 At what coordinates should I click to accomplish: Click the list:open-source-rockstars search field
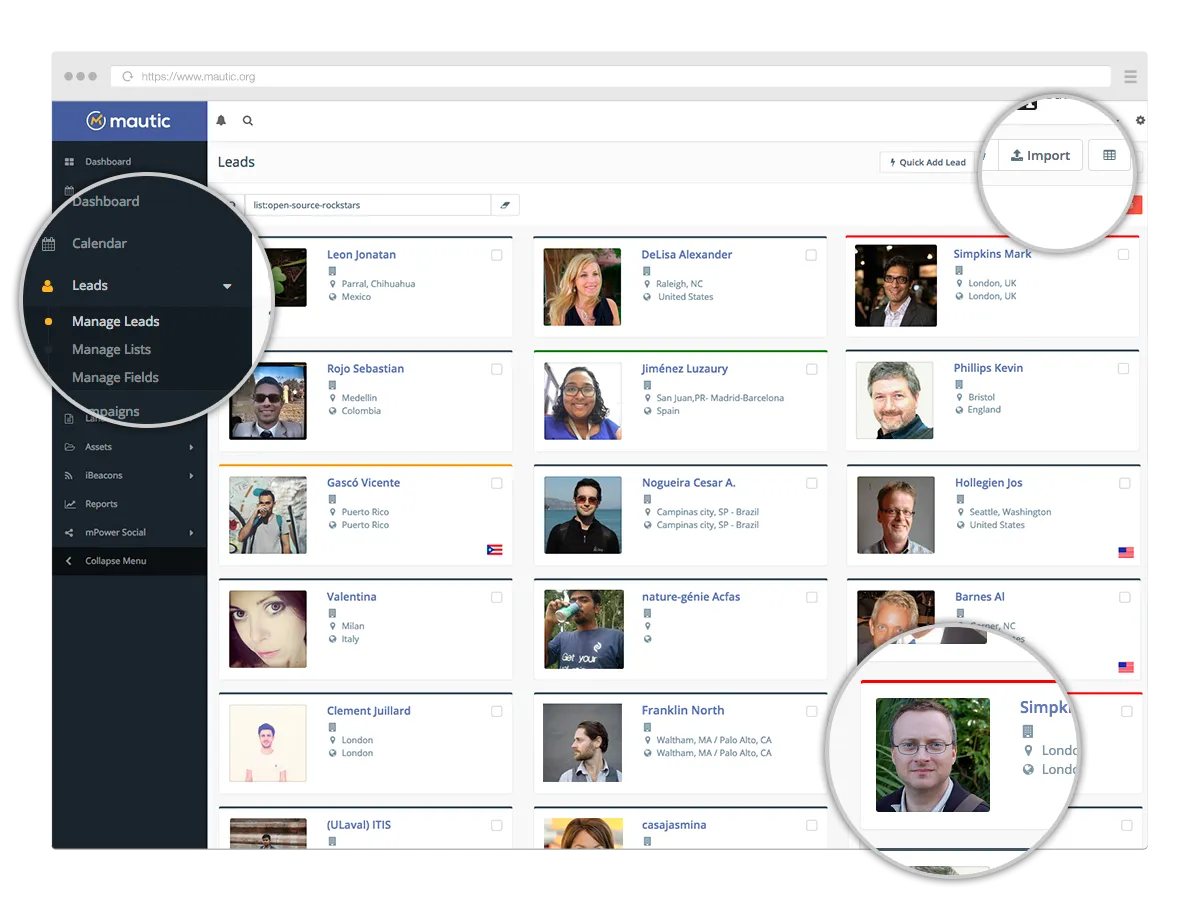pos(368,205)
